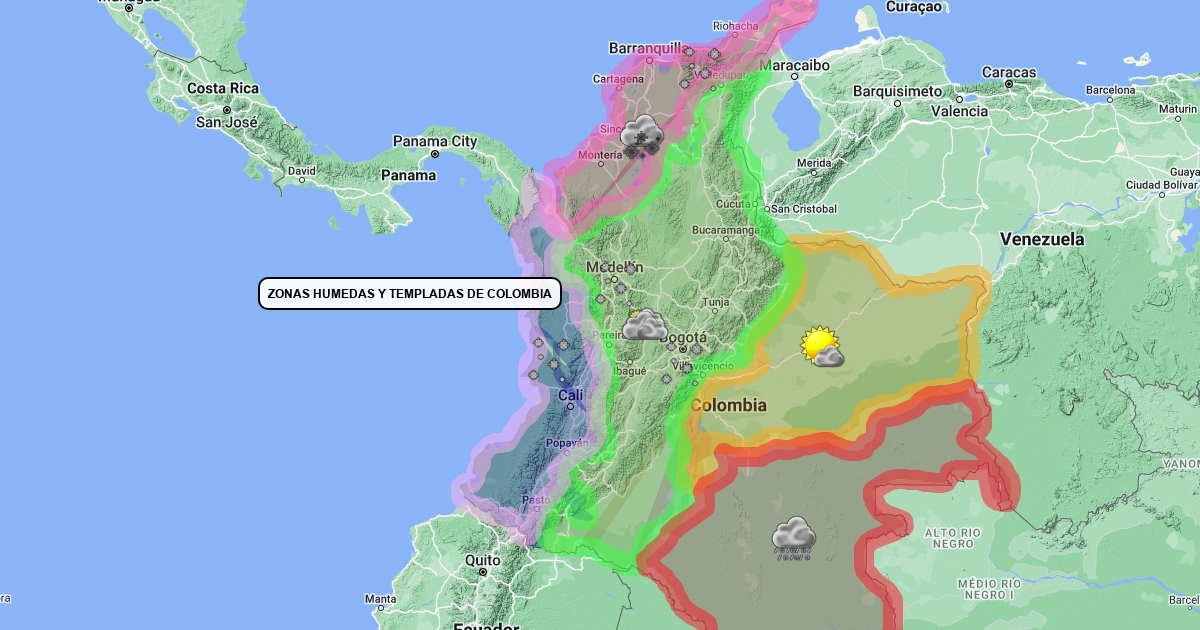Click the rain cloud icon in red zone
The height and width of the screenshot is (630, 1200).
(794, 537)
